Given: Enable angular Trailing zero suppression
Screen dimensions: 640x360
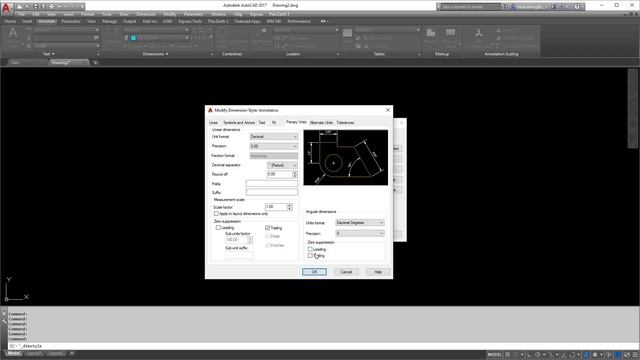Looking at the screenshot, I should click(x=310, y=256).
